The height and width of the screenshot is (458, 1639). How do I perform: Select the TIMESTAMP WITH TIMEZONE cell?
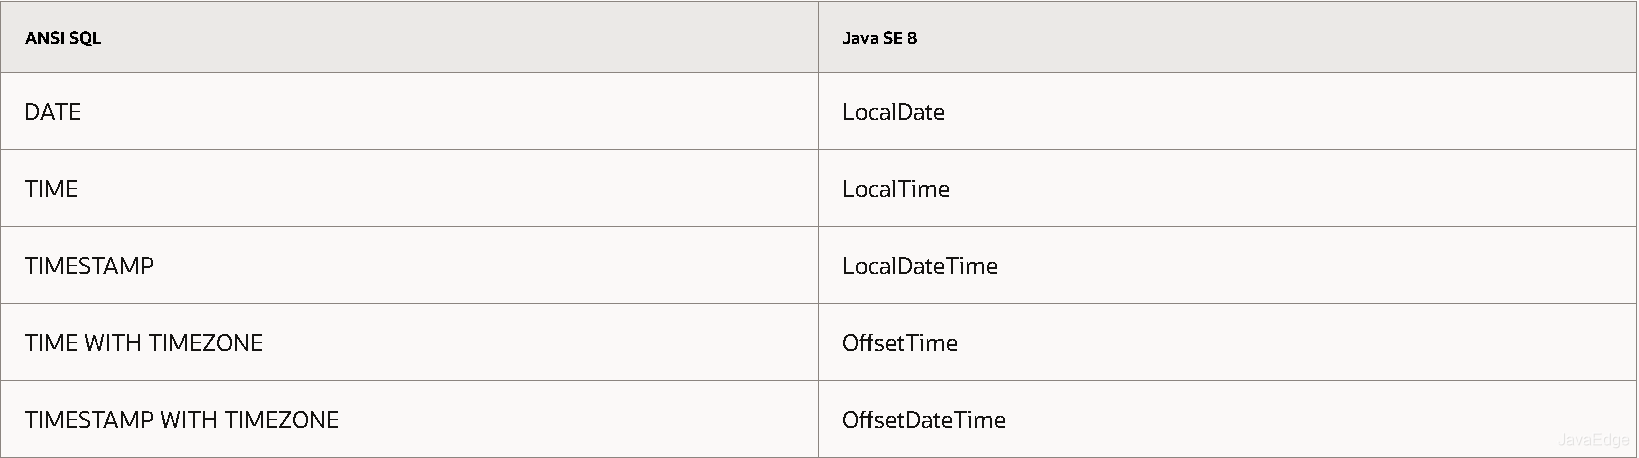click(409, 419)
